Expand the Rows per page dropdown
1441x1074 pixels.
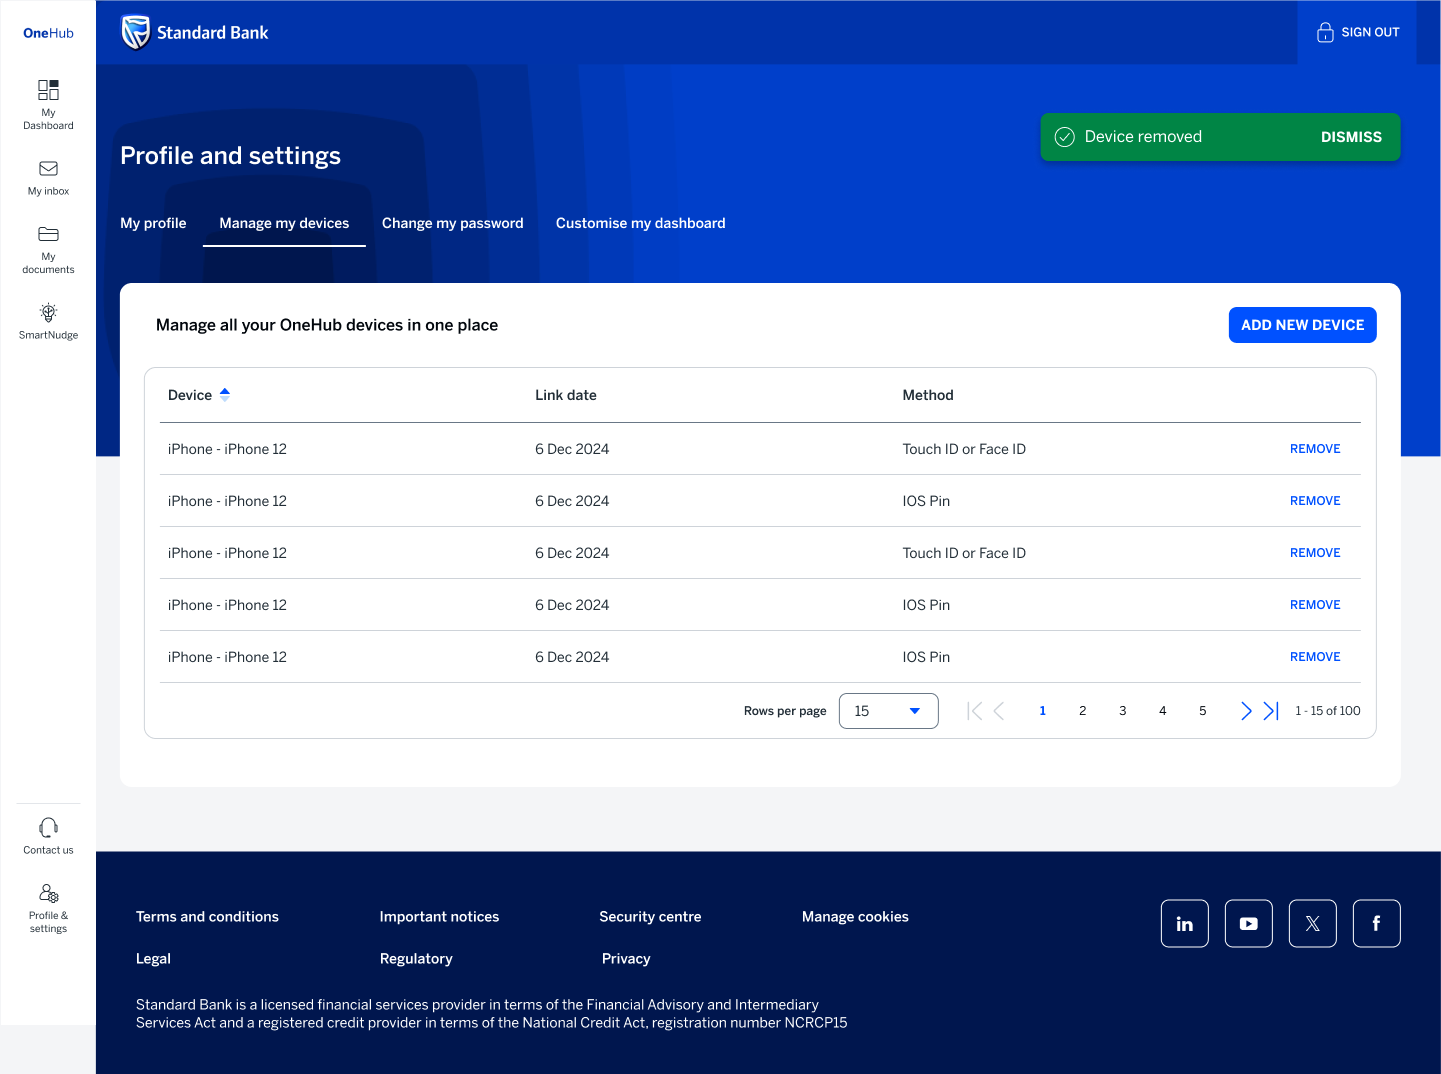(888, 711)
